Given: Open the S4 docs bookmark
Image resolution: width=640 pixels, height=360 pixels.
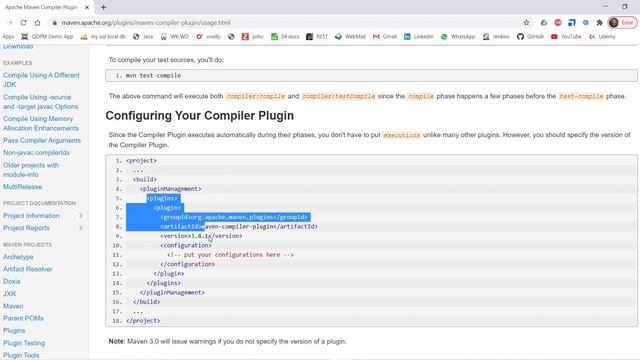Looking at the screenshot, I should tap(285, 36).
